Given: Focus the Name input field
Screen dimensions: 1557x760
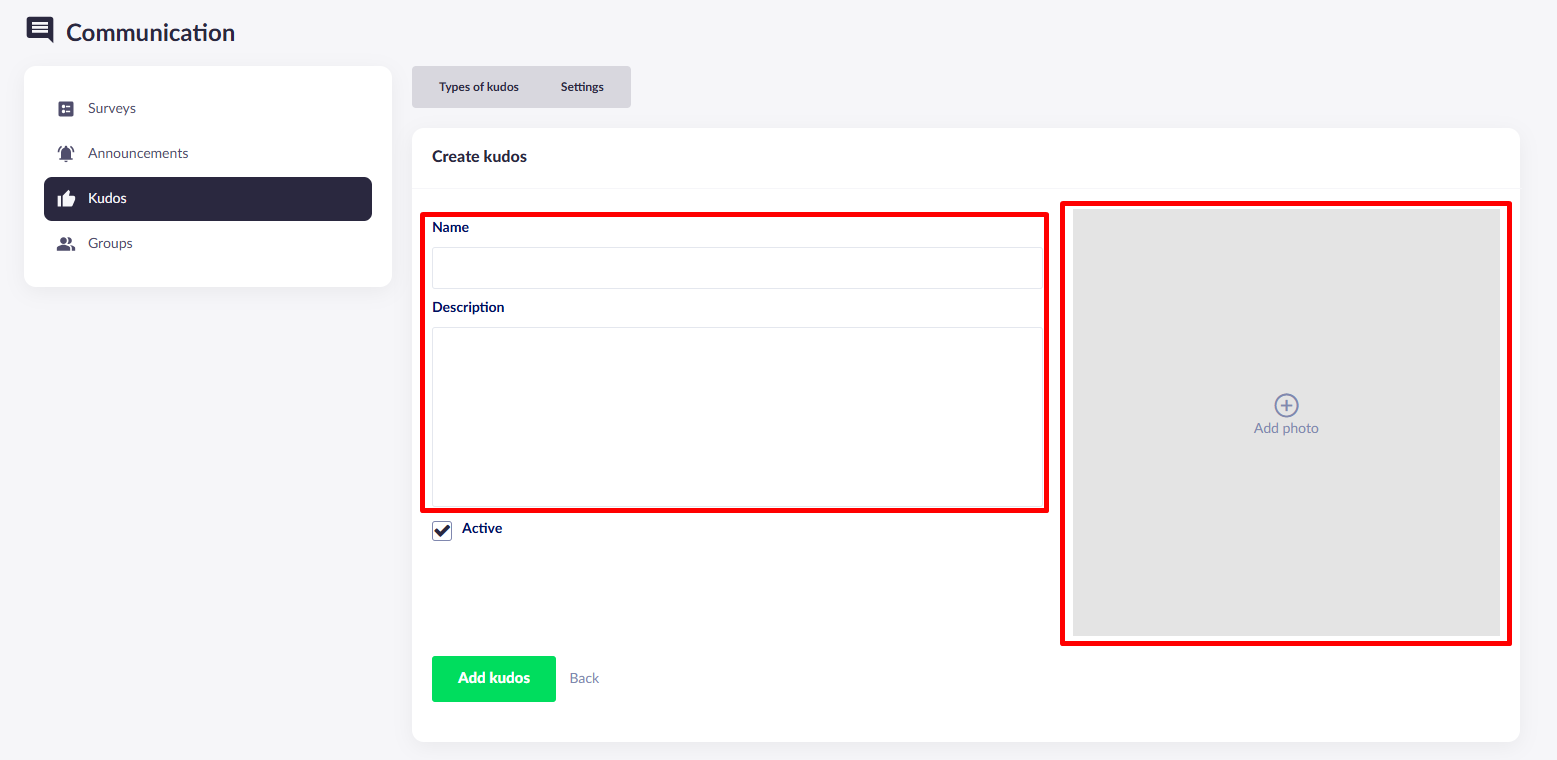Looking at the screenshot, I should click(x=737, y=268).
